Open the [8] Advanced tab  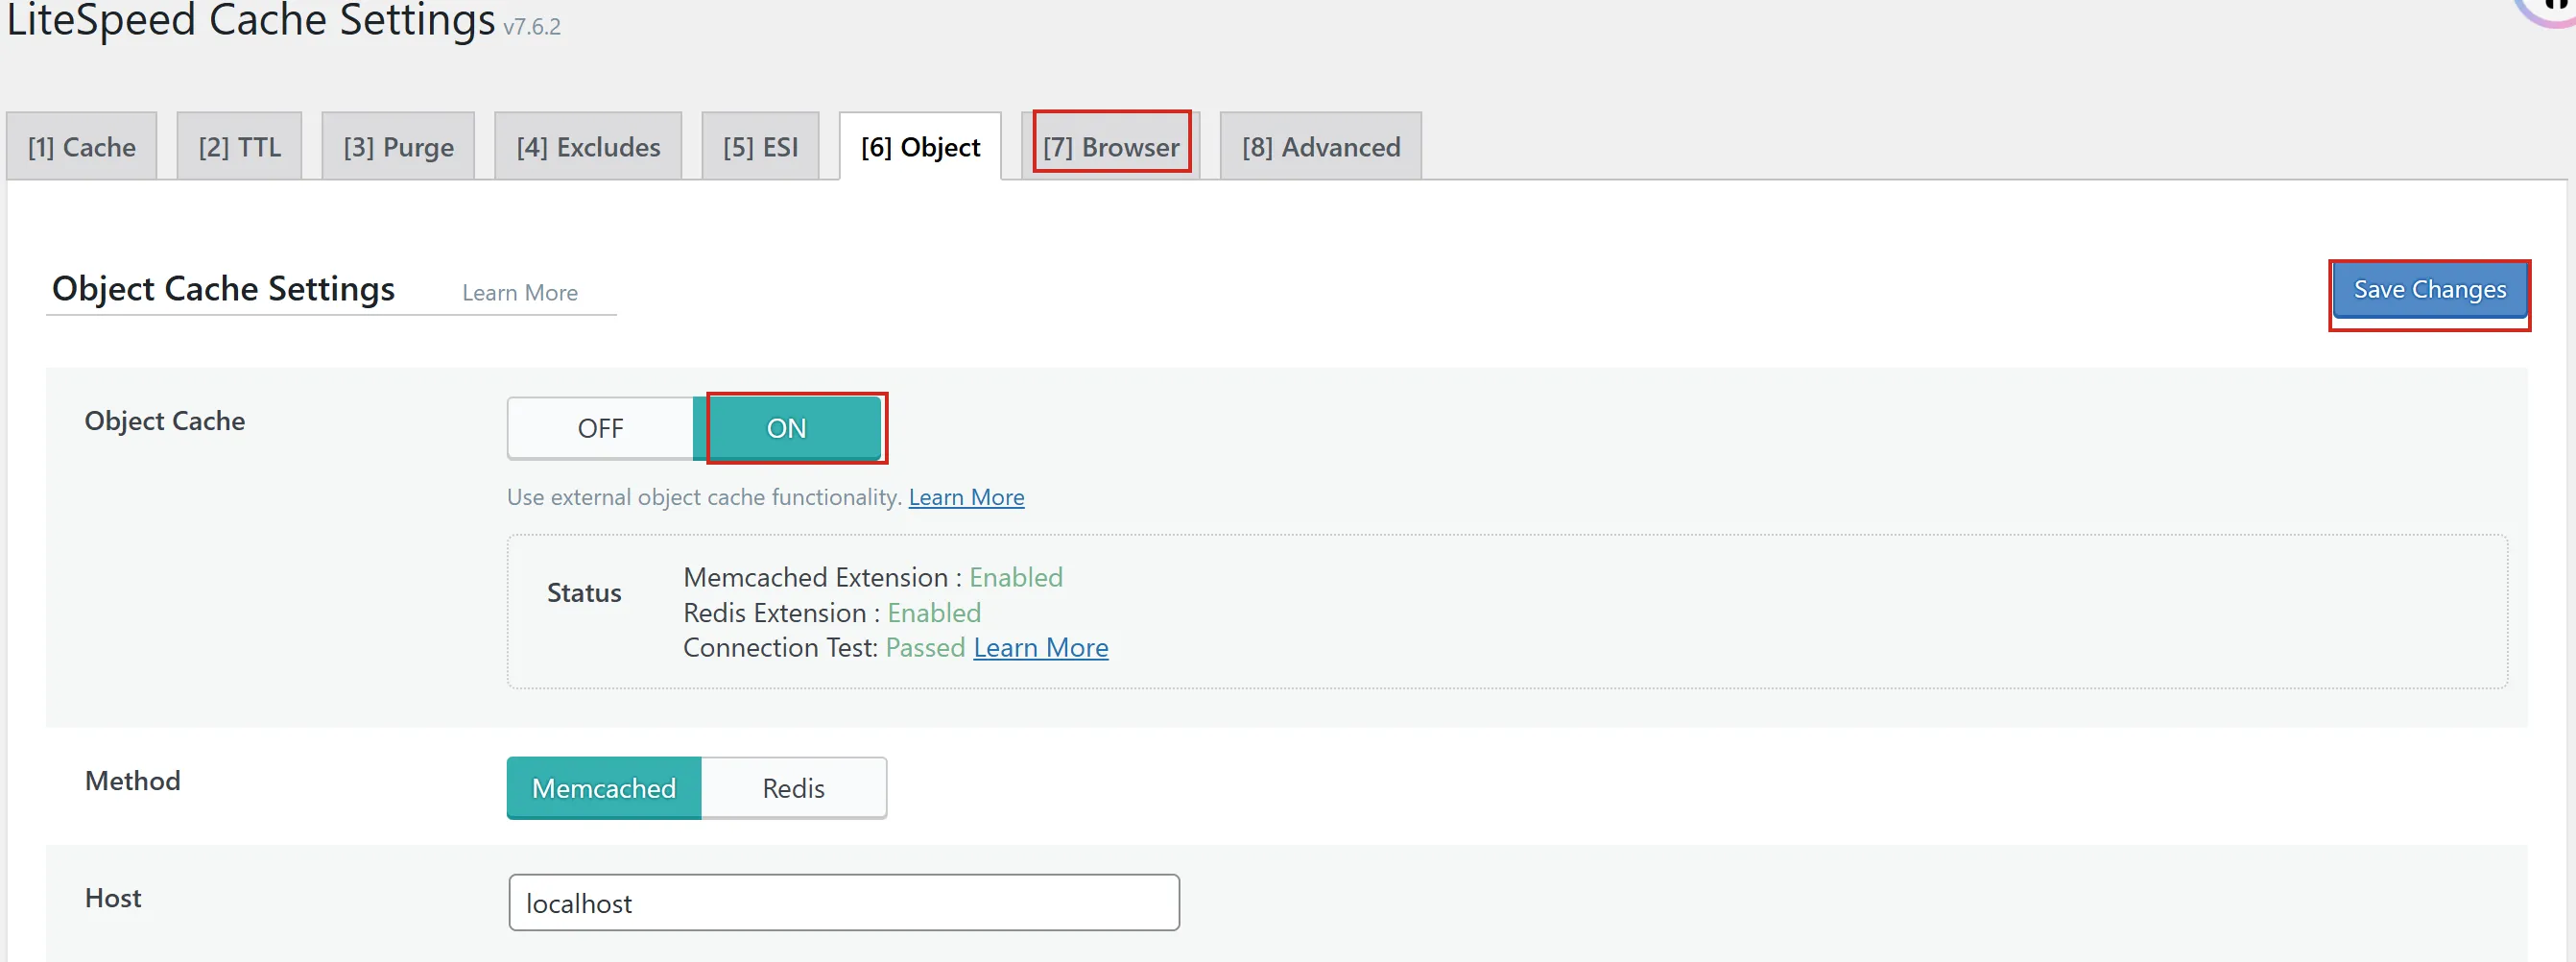point(1320,147)
